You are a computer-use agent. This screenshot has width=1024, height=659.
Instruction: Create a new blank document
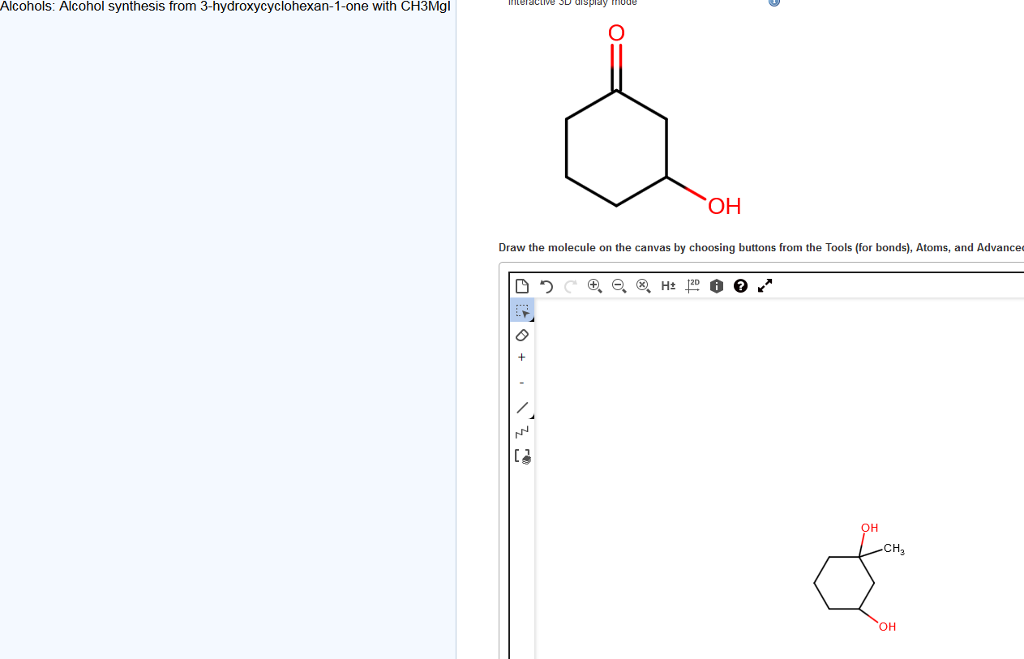tap(522, 286)
